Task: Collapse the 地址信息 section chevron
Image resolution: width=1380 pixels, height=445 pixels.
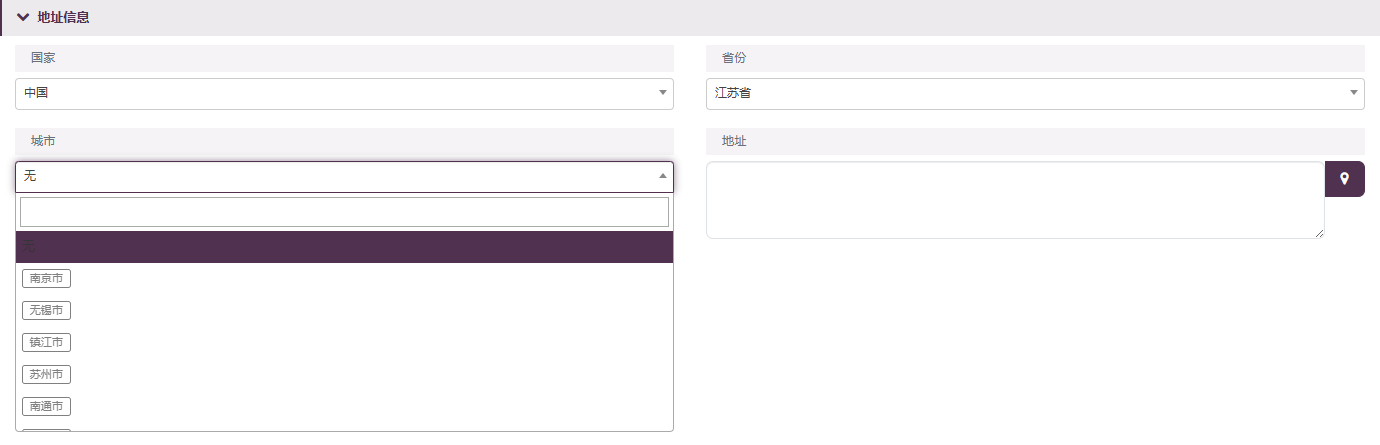Action: click(x=23, y=17)
